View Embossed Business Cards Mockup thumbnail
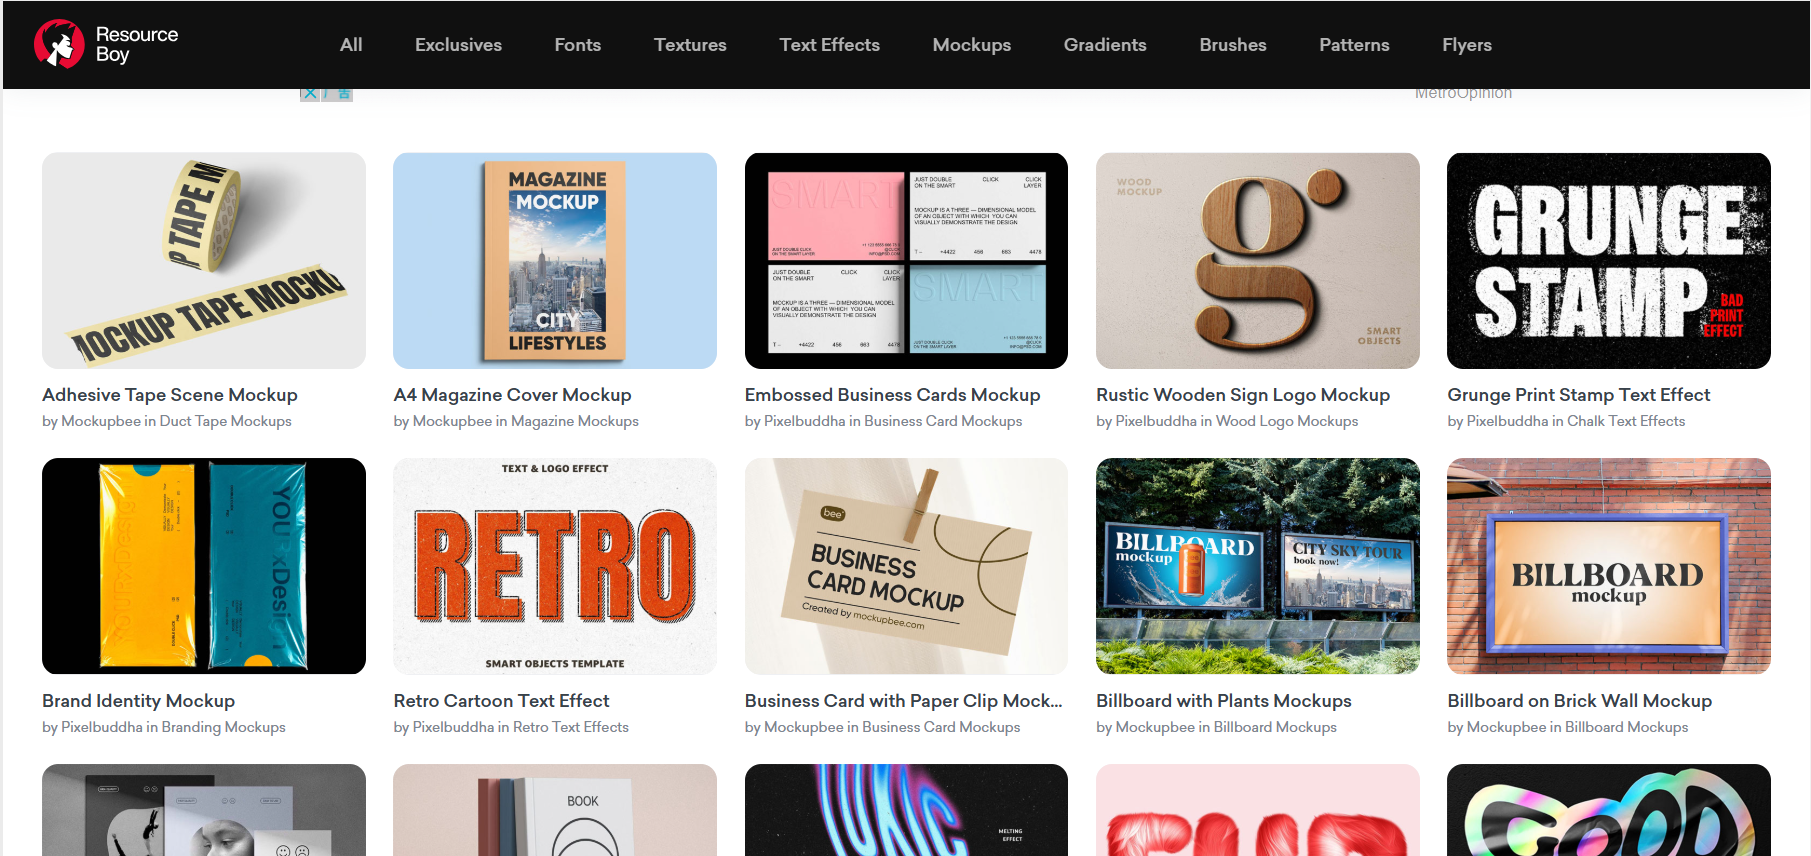 tap(906, 261)
